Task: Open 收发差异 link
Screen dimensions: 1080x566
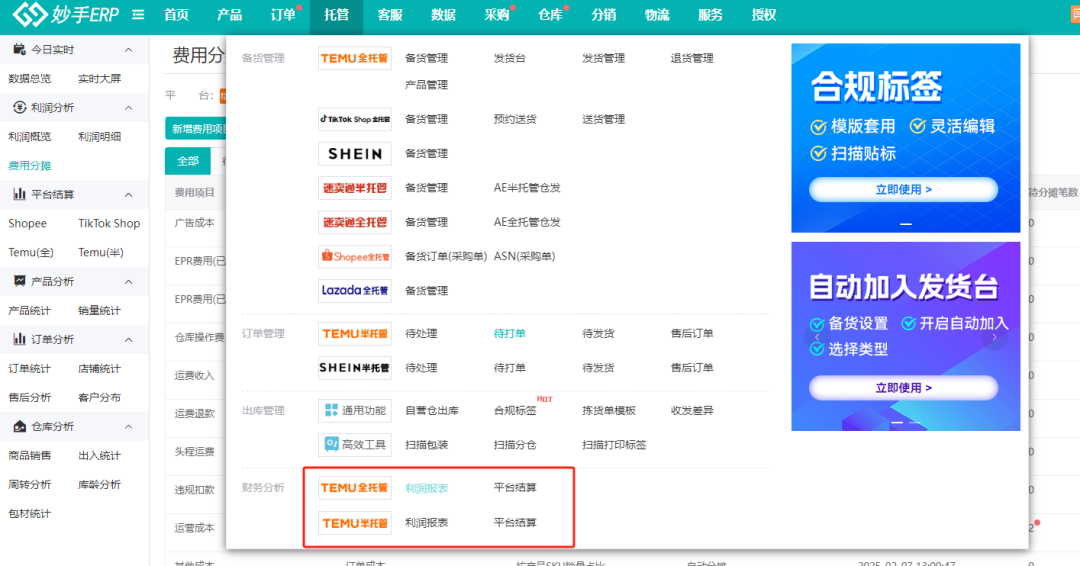Action: click(x=692, y=410)
